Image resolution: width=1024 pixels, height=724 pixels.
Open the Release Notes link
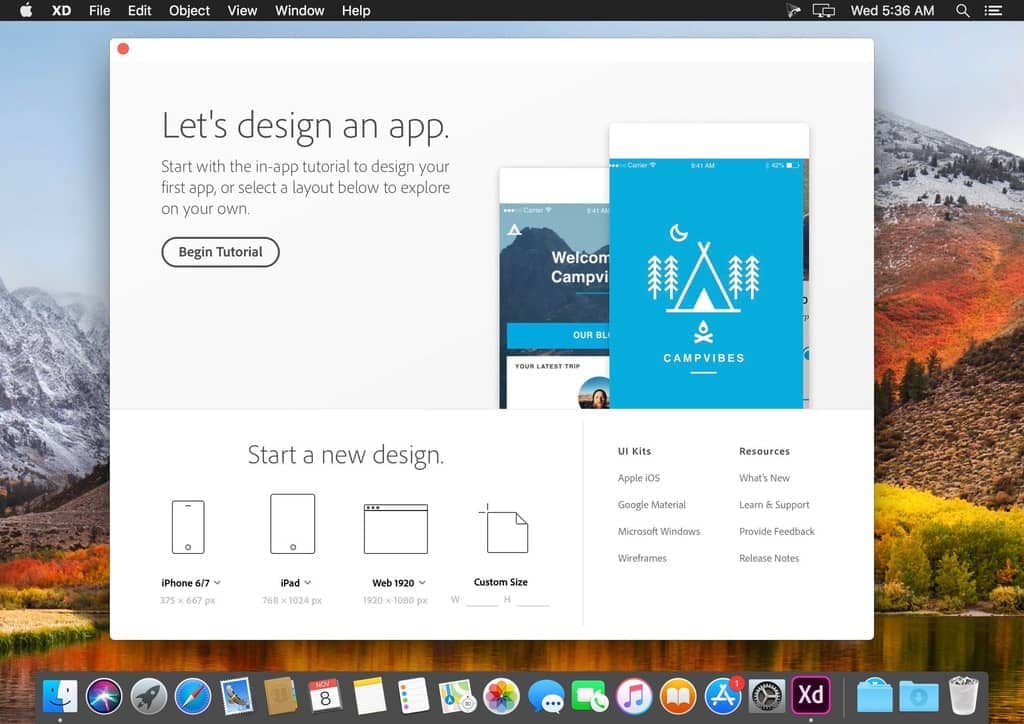769,558
